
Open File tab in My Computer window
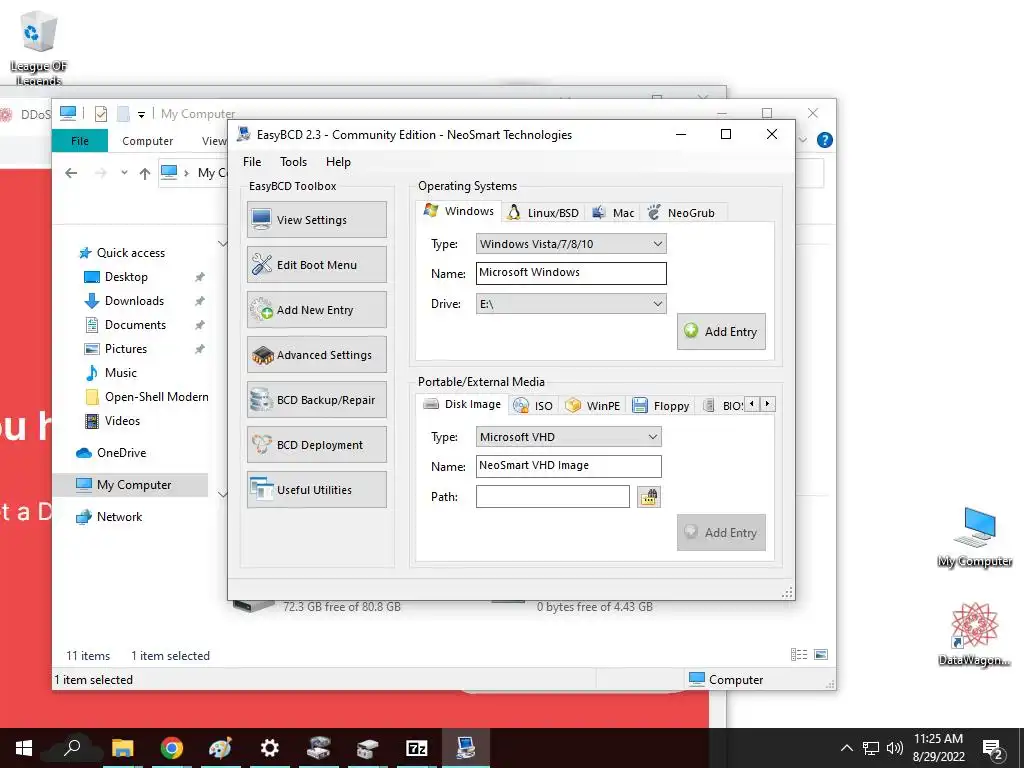pyautogui.click(x=80, y=140)
